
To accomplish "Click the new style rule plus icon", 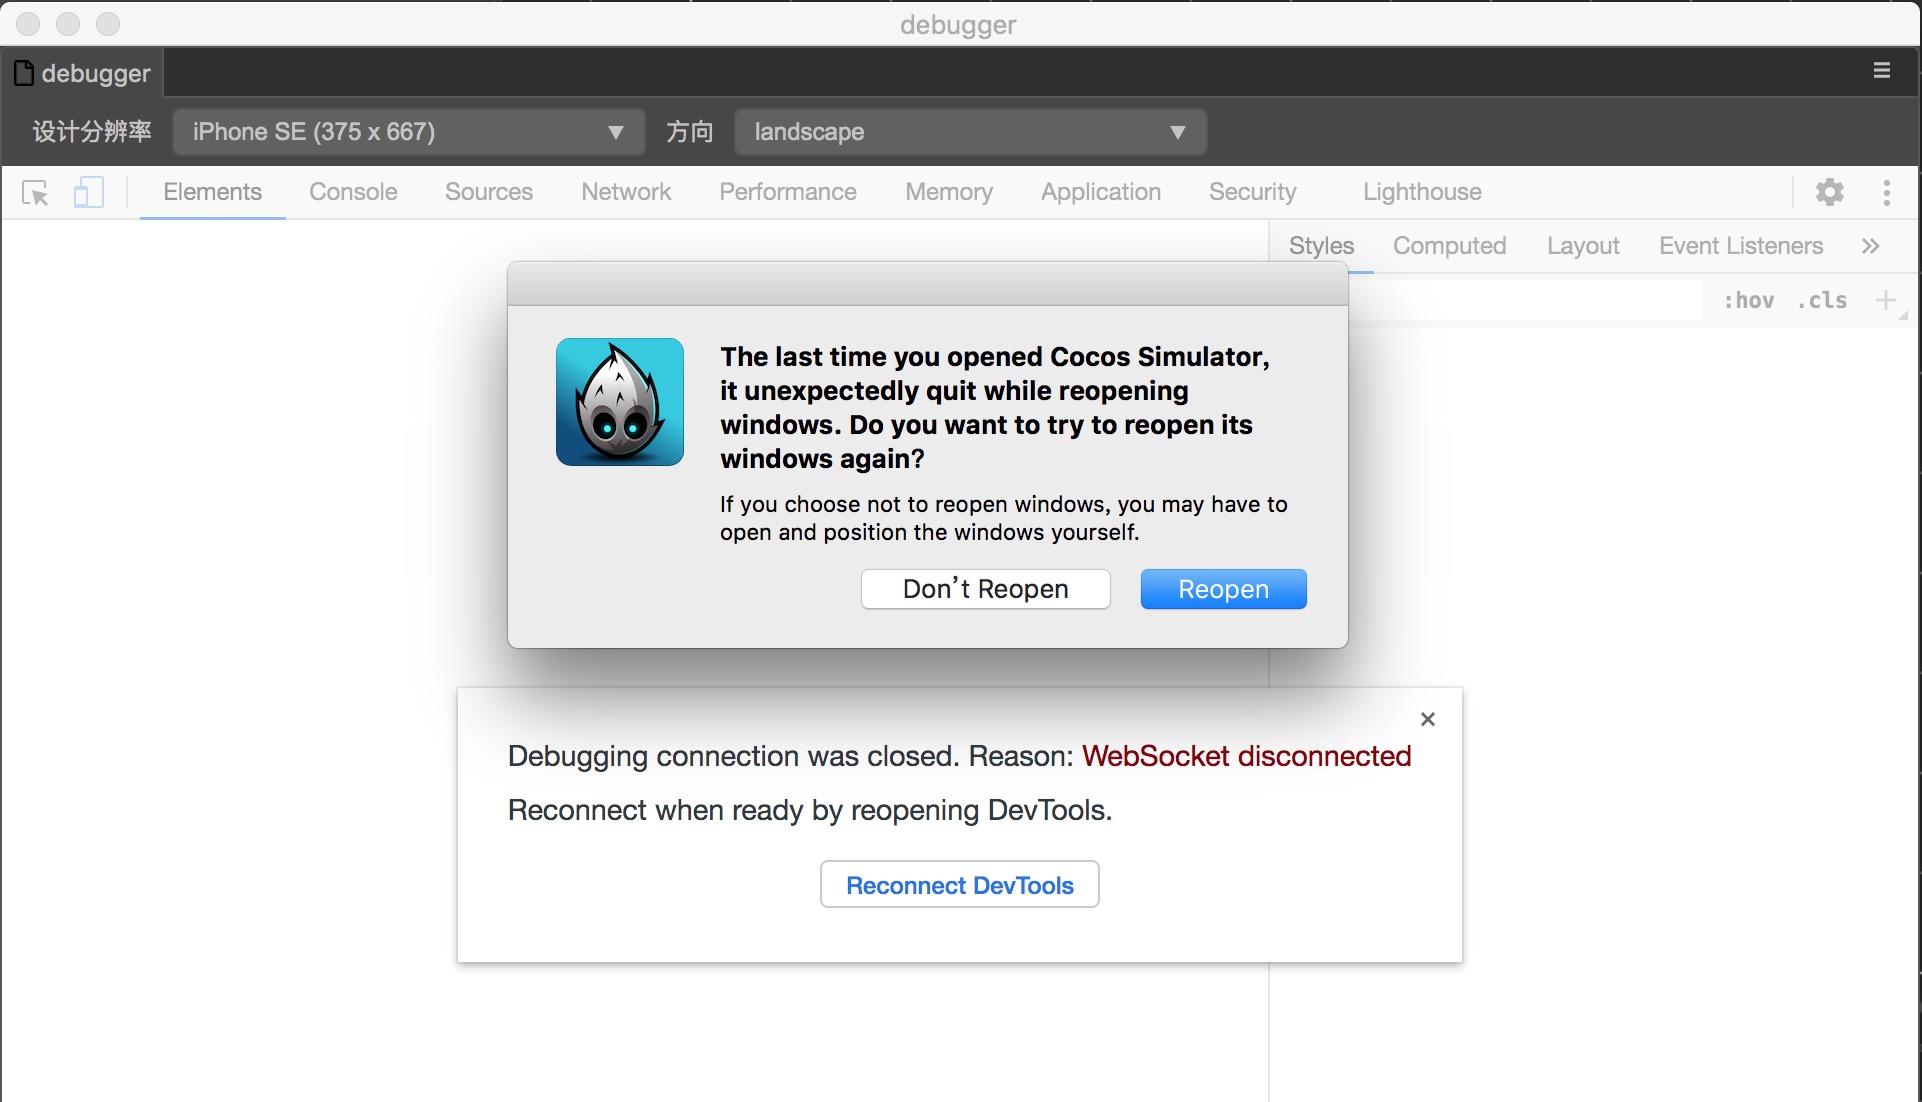I will pos(1885,300).
